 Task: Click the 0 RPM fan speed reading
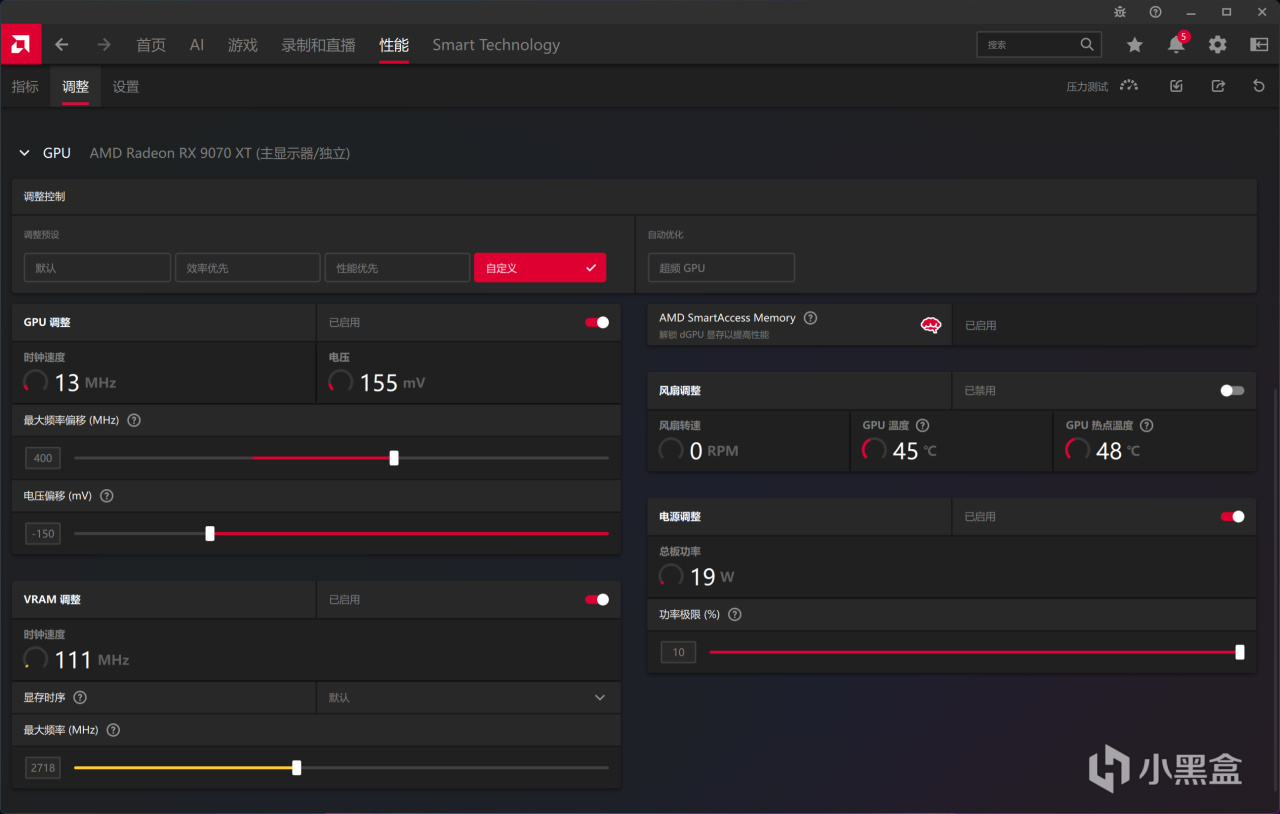714,451
